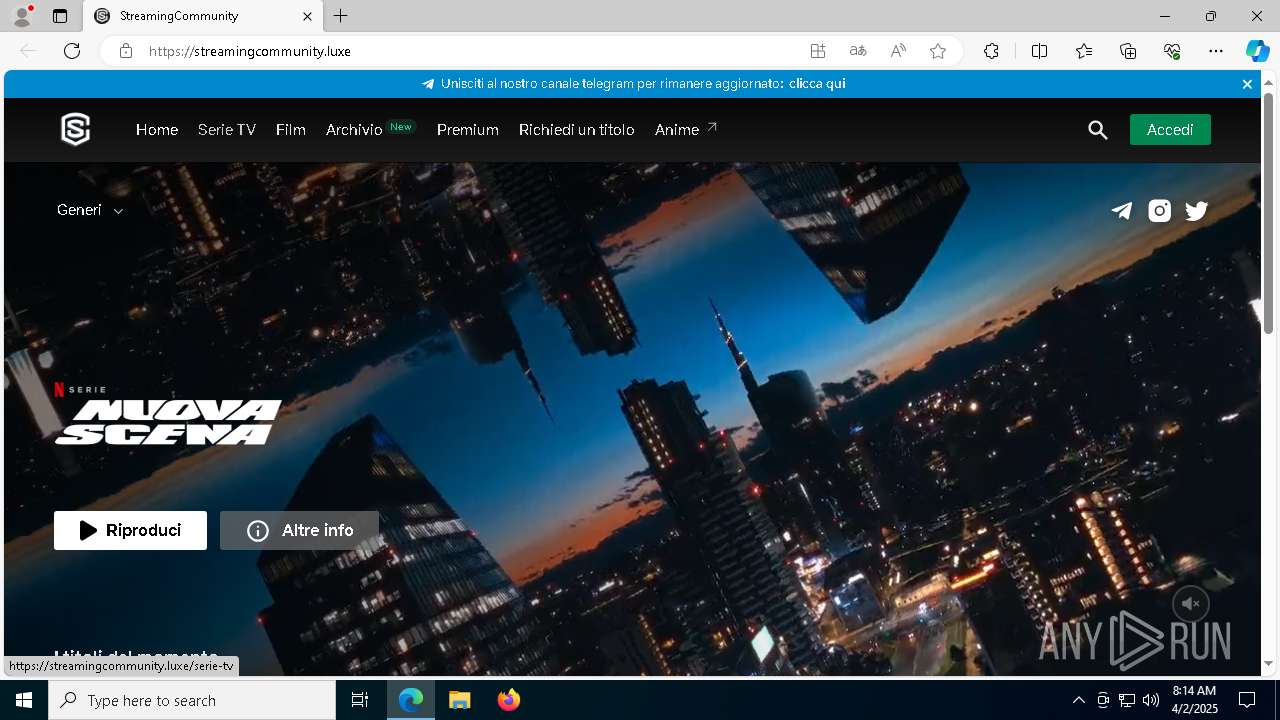This screenshot has height=720, width=1280.
Task: Open the app available grid icon
Action: [818, 51]
